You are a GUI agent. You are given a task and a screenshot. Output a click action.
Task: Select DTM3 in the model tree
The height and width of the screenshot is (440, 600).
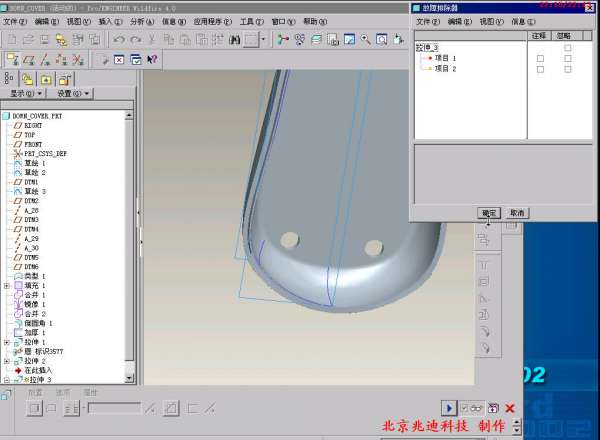click(x=31, y=220)
